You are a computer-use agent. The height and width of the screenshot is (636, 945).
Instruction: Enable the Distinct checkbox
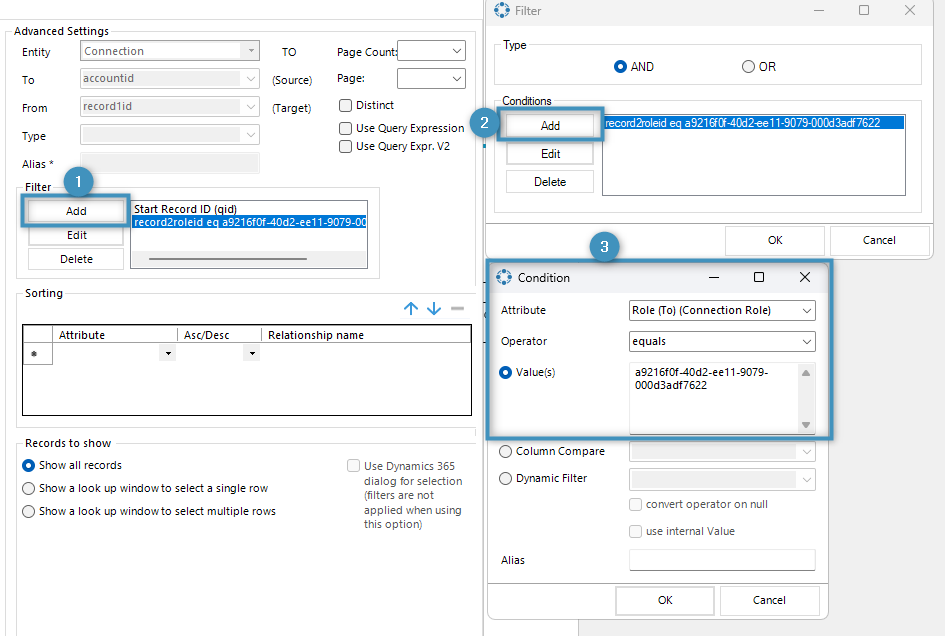346,105
